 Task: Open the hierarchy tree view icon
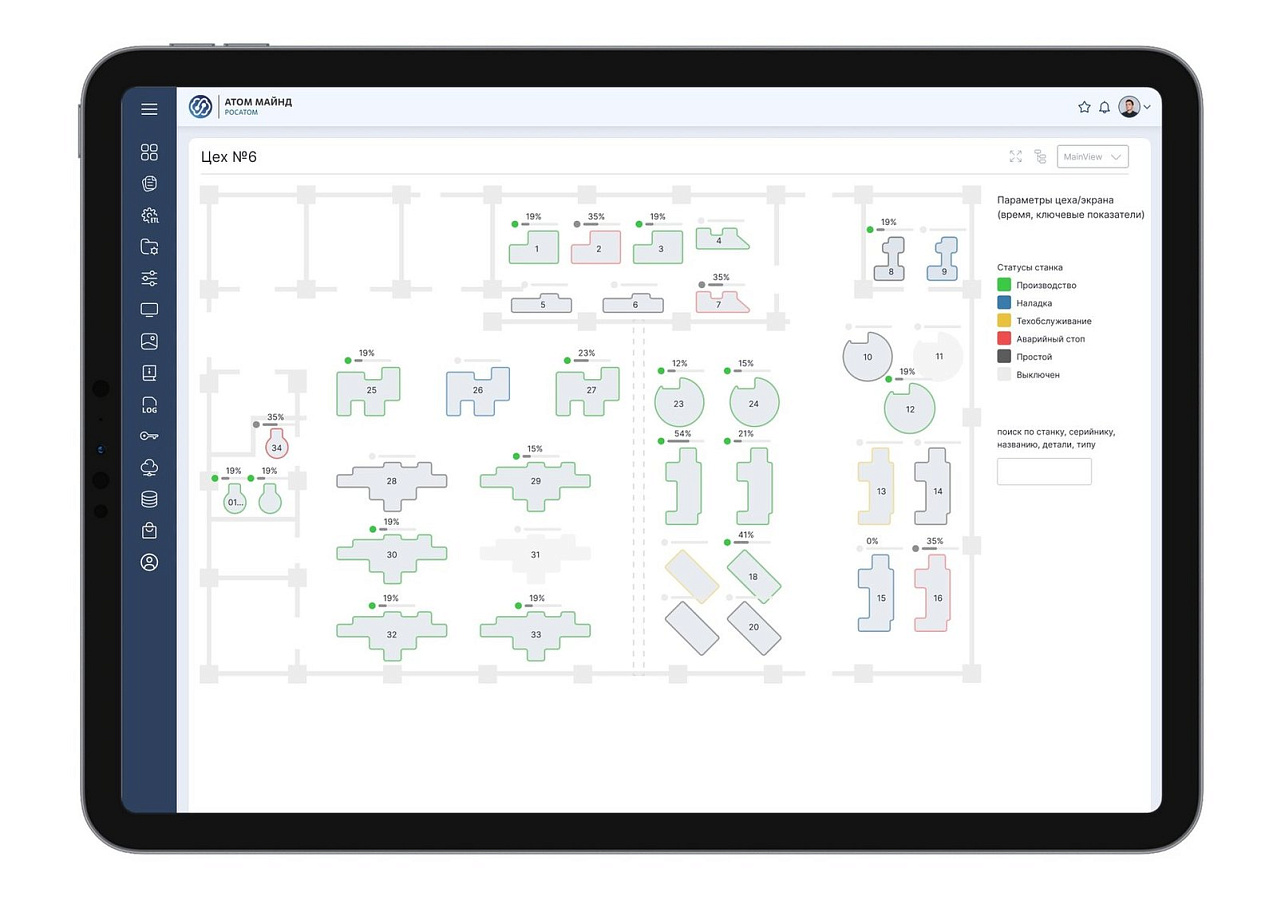pos(1040,157)
